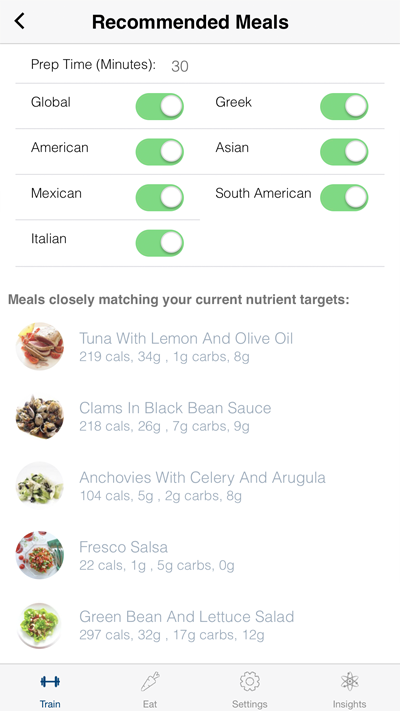Tap the back arrow icon
400x711 pixels.
pyautogui.click(x=20, y=21)
